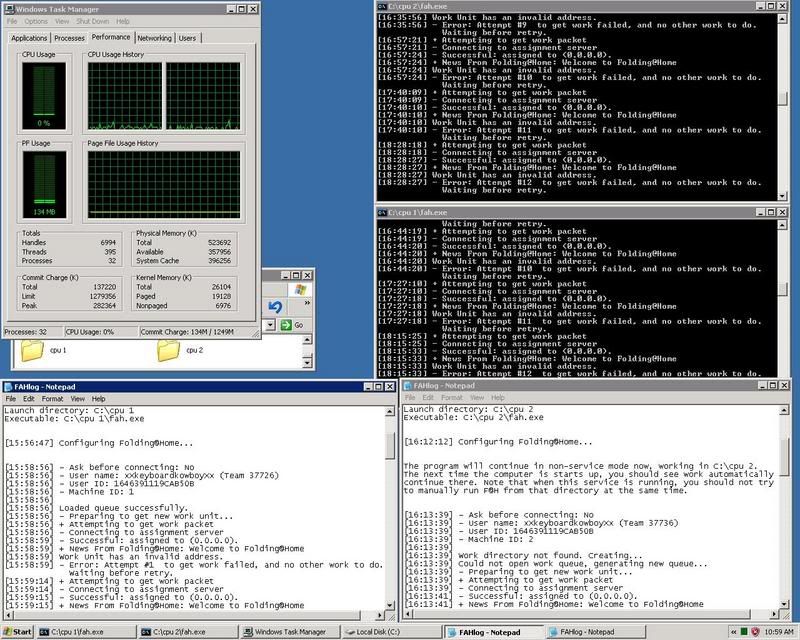Open Task Manager Shut Down menu

[93, 21]
